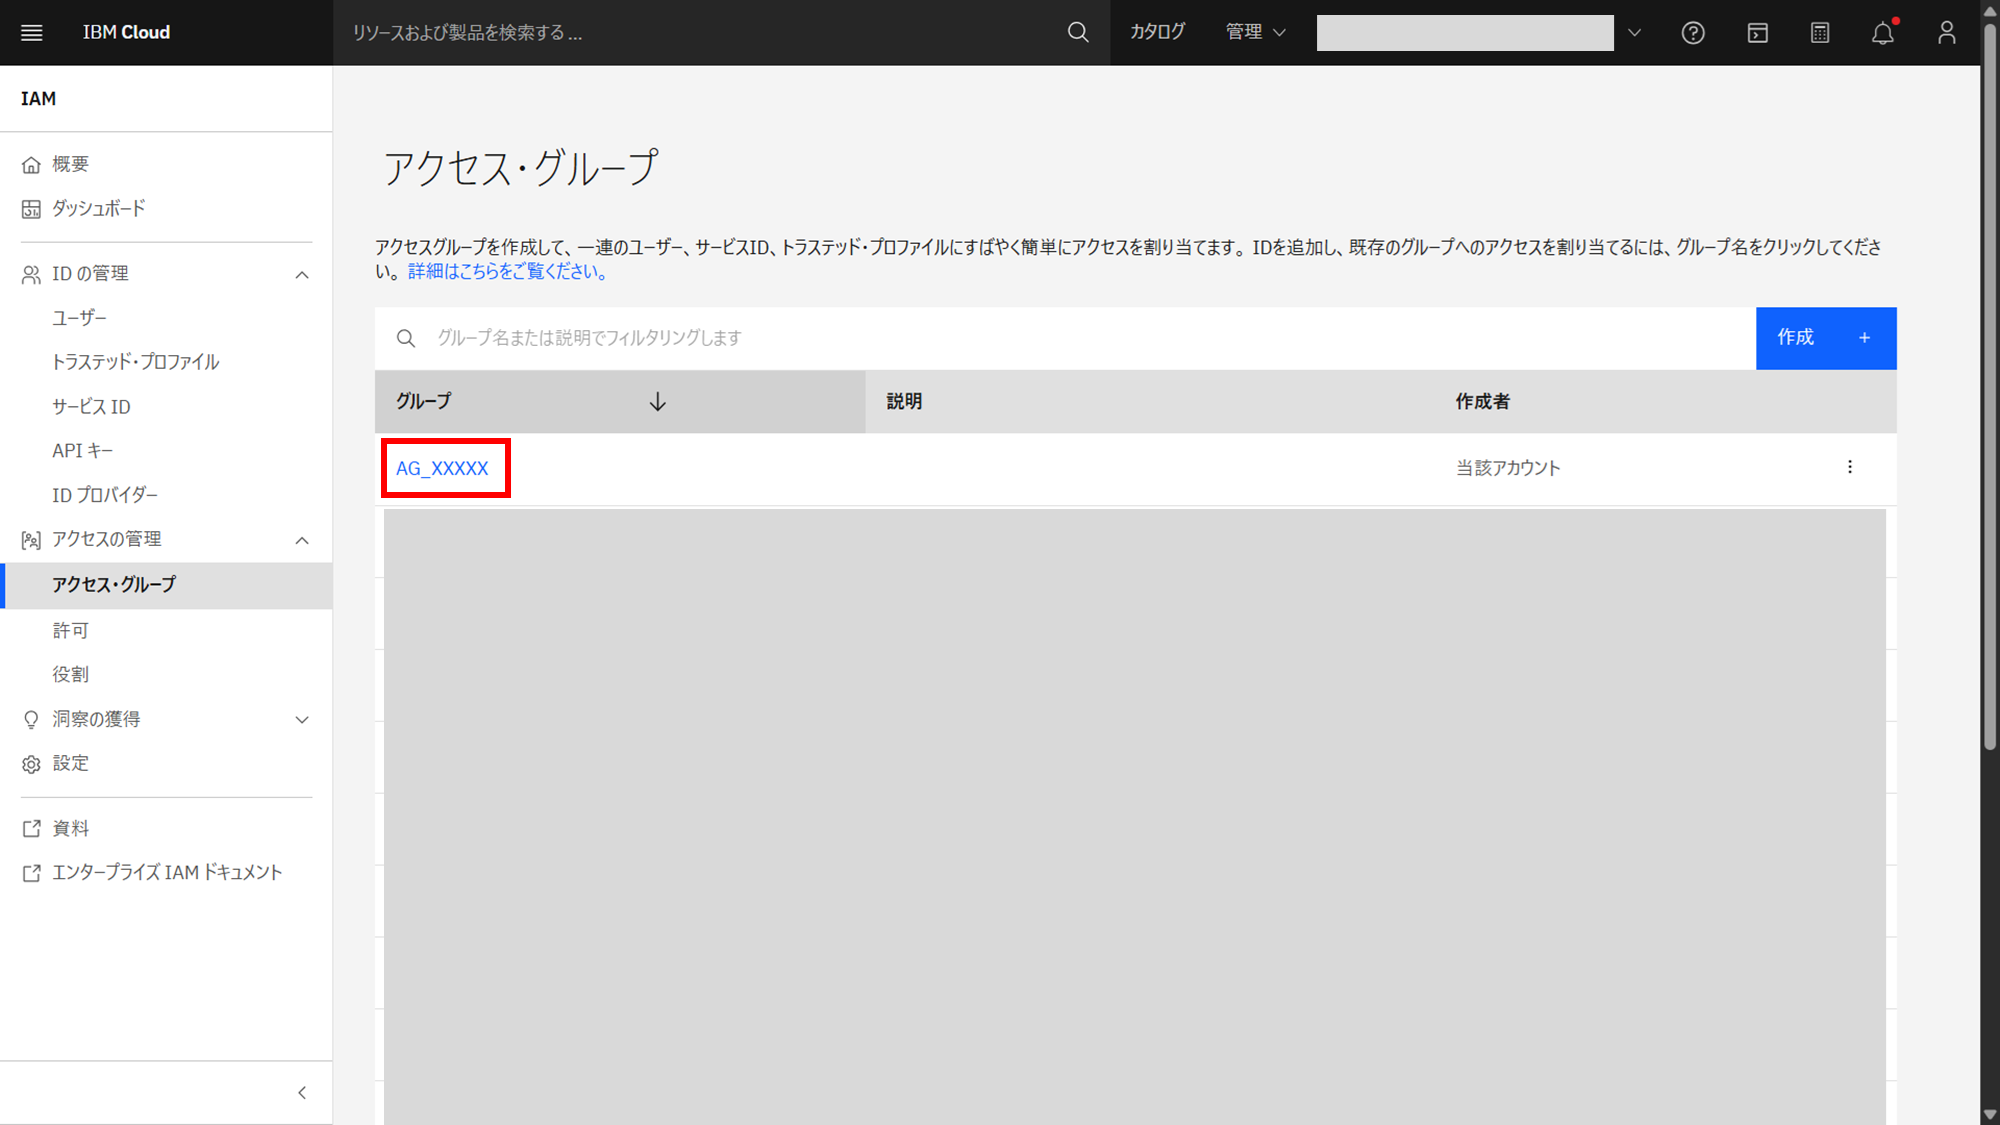Open the cost estimator calculator icon

[x=1820, y=33]
